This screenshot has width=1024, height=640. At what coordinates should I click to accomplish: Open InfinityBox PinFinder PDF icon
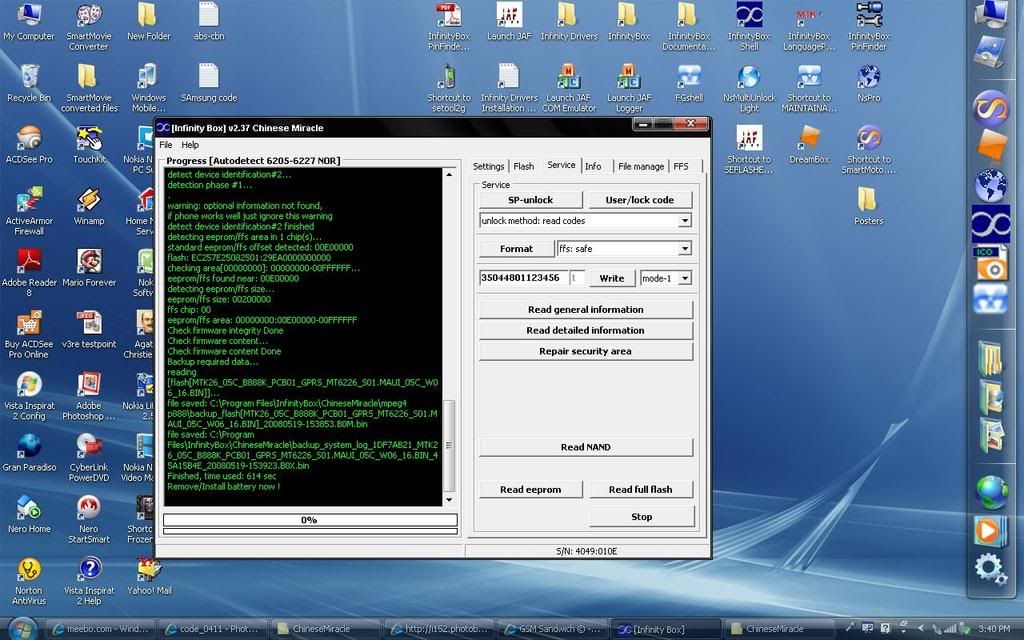click(x=449, y=27)
